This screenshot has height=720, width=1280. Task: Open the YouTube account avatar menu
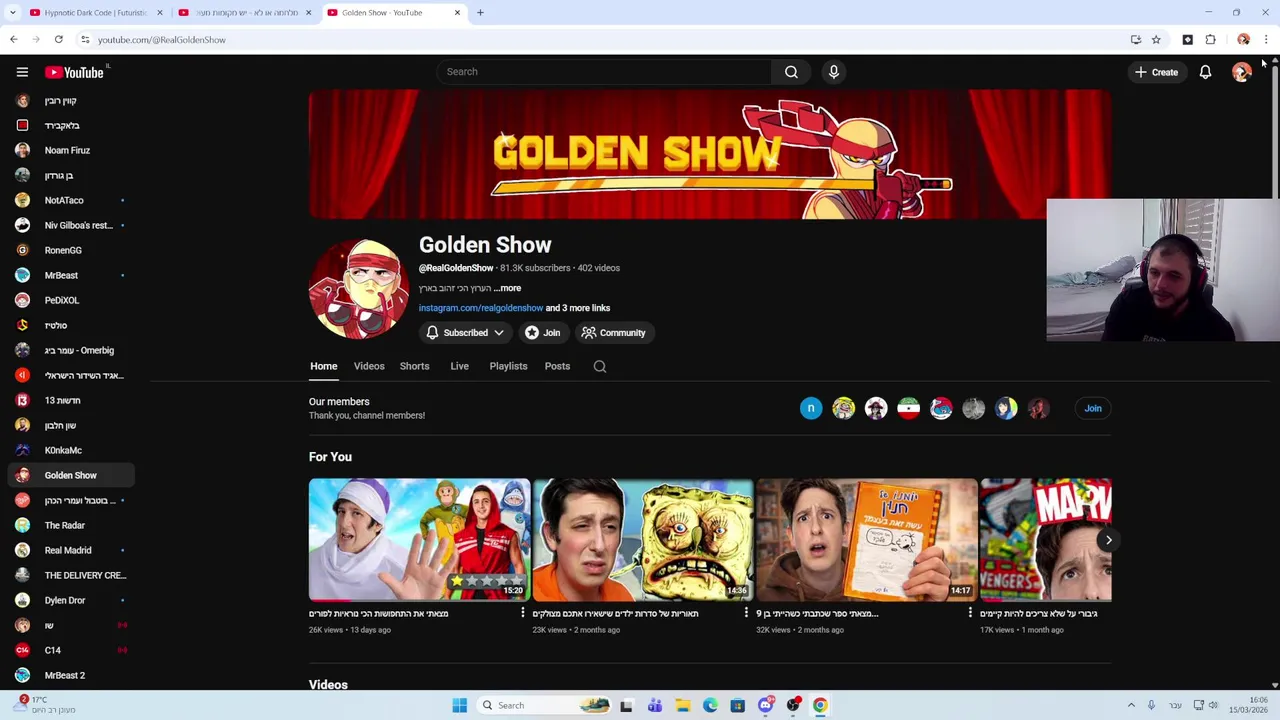point(1242,72)
